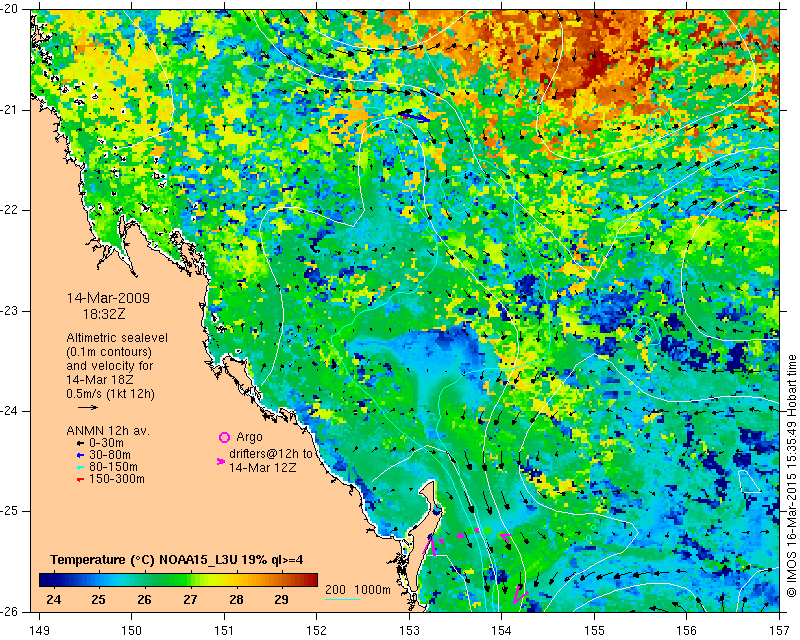800x640 pixels.
Task: Click the cyan 80-150m arrow legend icon
Action: [80, 467]
